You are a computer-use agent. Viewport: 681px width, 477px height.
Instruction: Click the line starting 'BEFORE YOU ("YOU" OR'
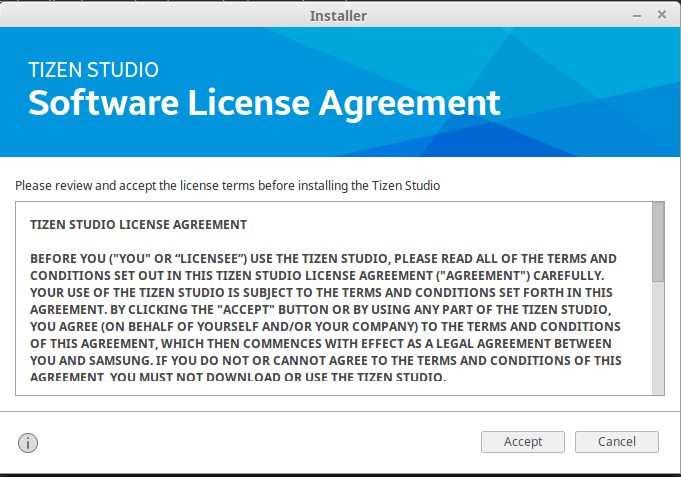point(323,259)
